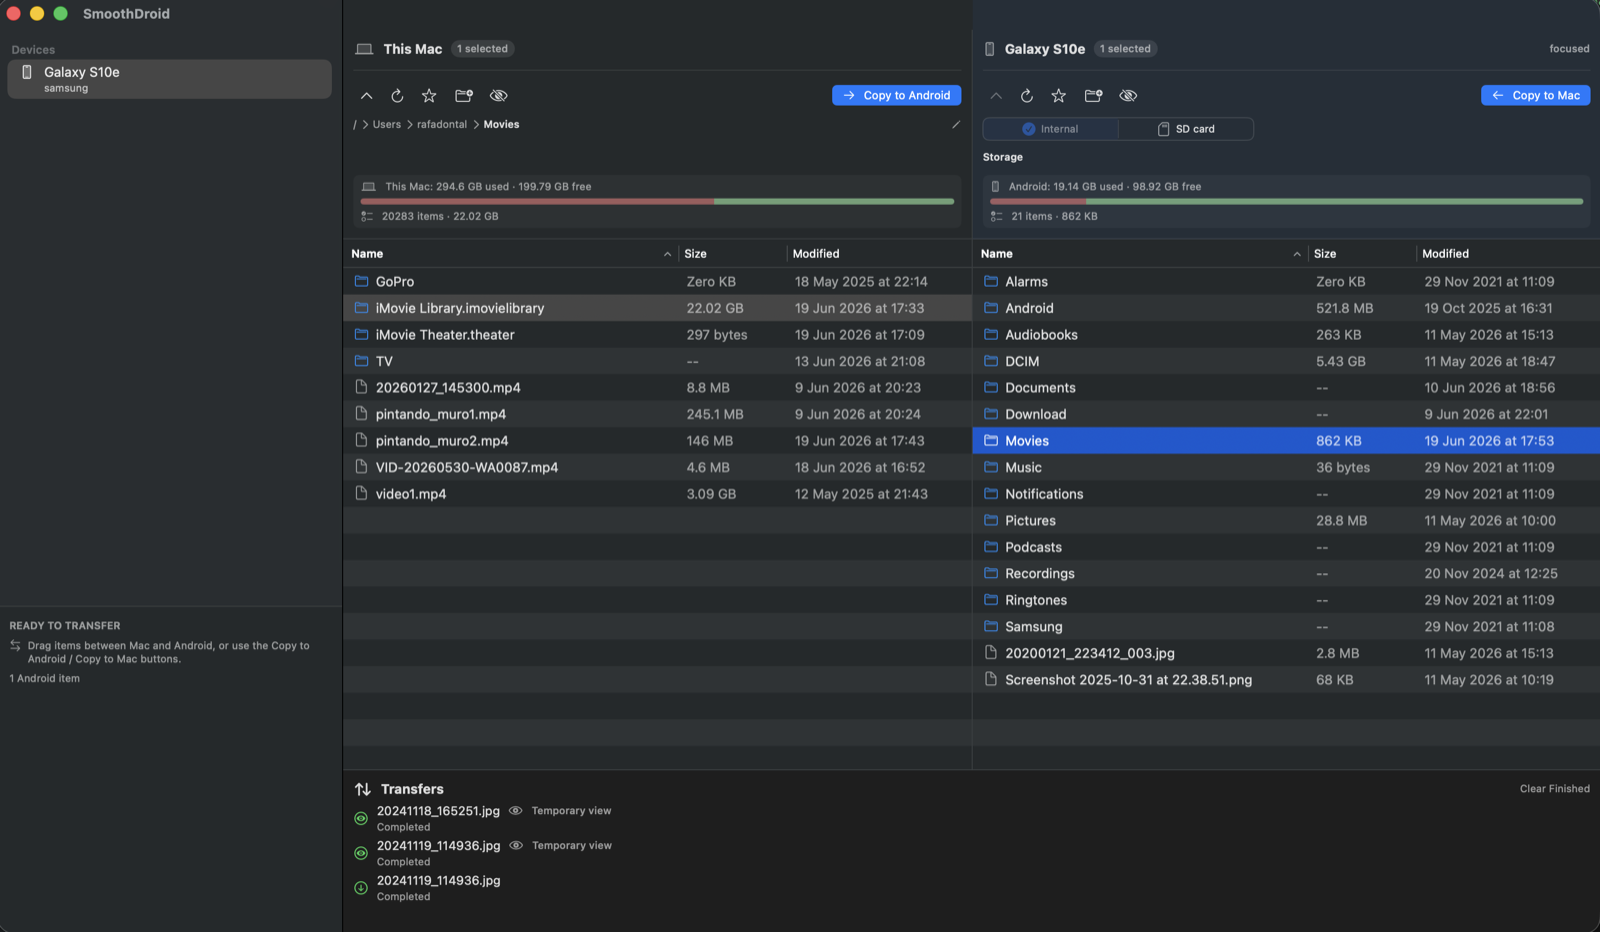Select iMovie Theater.theater folder

pos(657,335)
